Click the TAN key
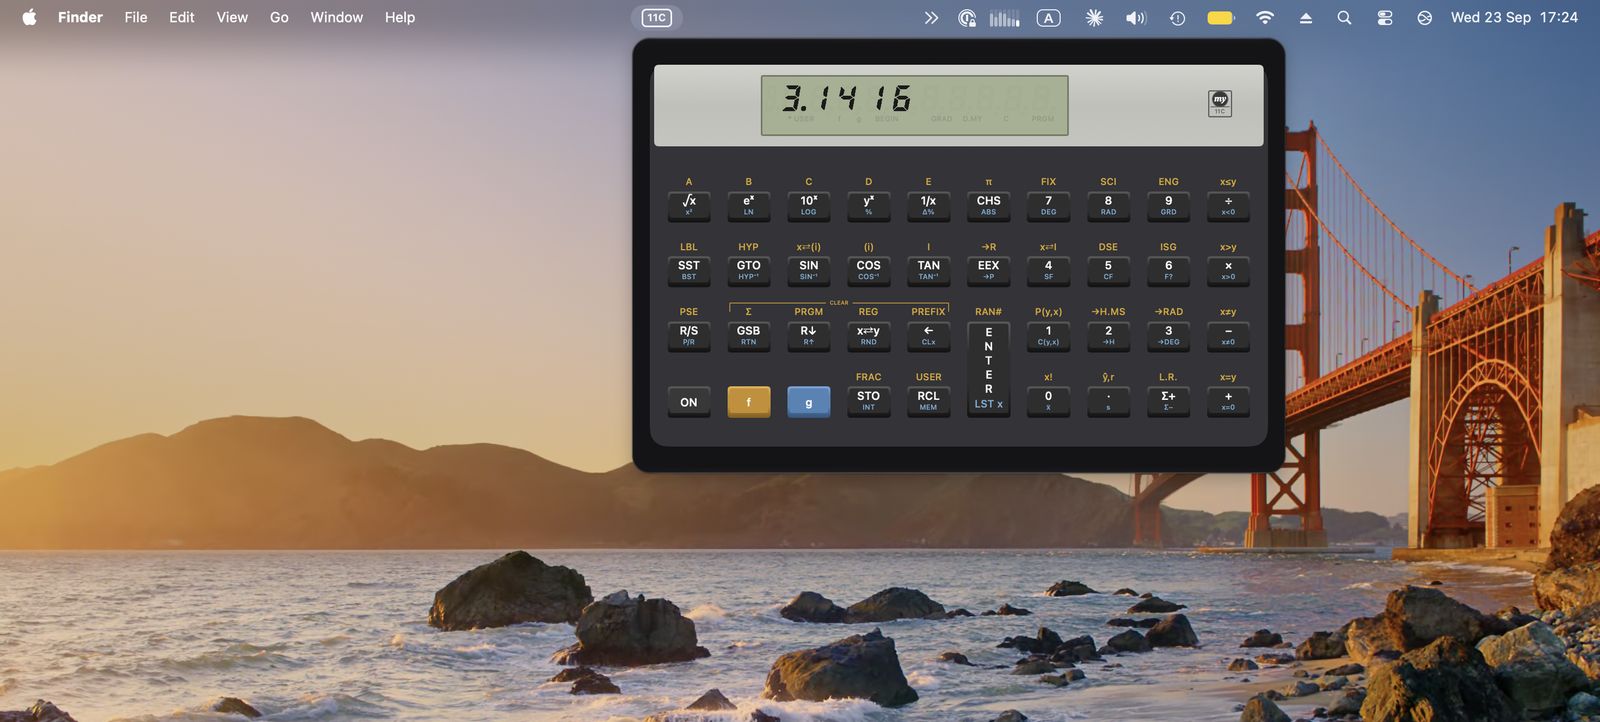 pos(929,270)
